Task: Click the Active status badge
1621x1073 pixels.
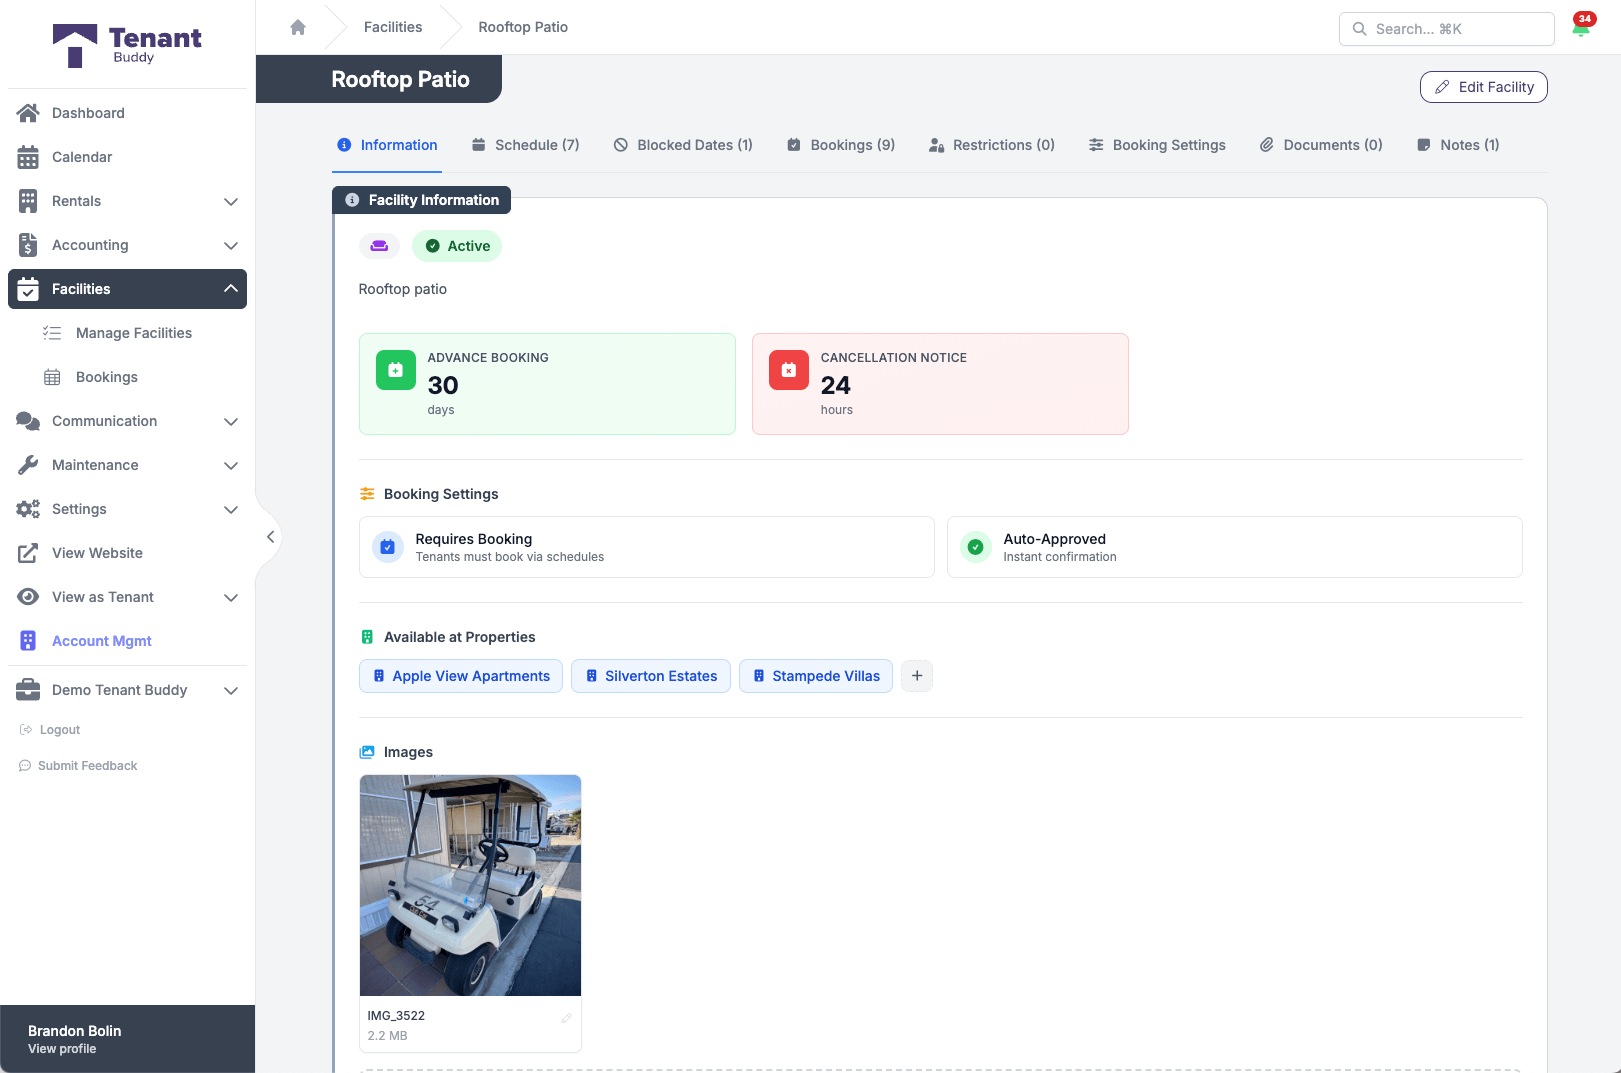Action: tap(457, 246)
